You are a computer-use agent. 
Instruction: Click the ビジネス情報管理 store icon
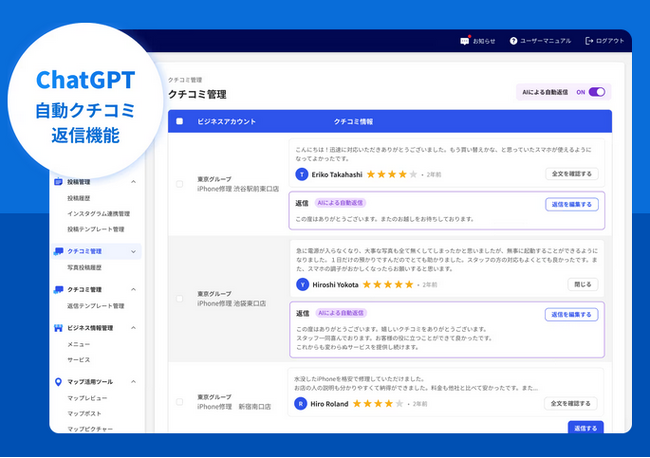pyautogui.click(x=58, y=328)
